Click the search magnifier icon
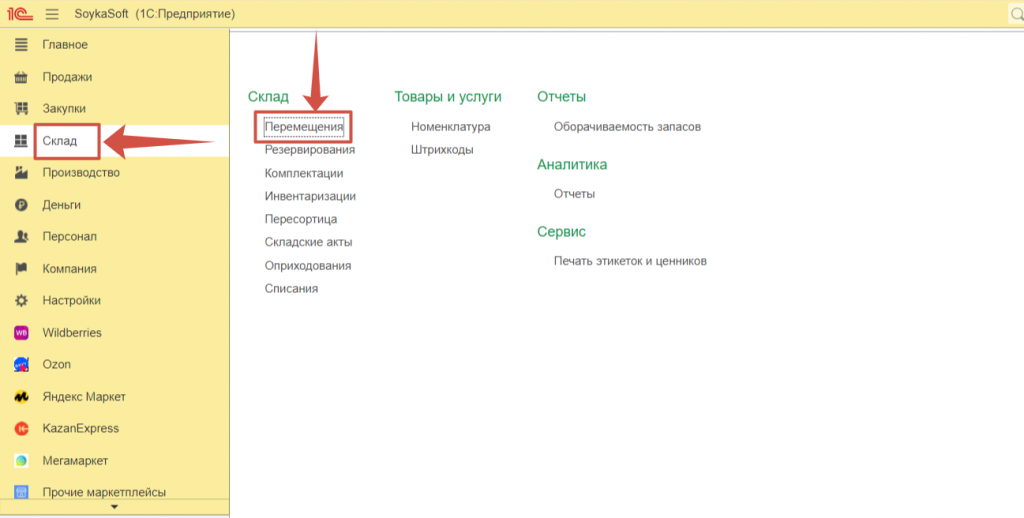 pos(1013,14)
